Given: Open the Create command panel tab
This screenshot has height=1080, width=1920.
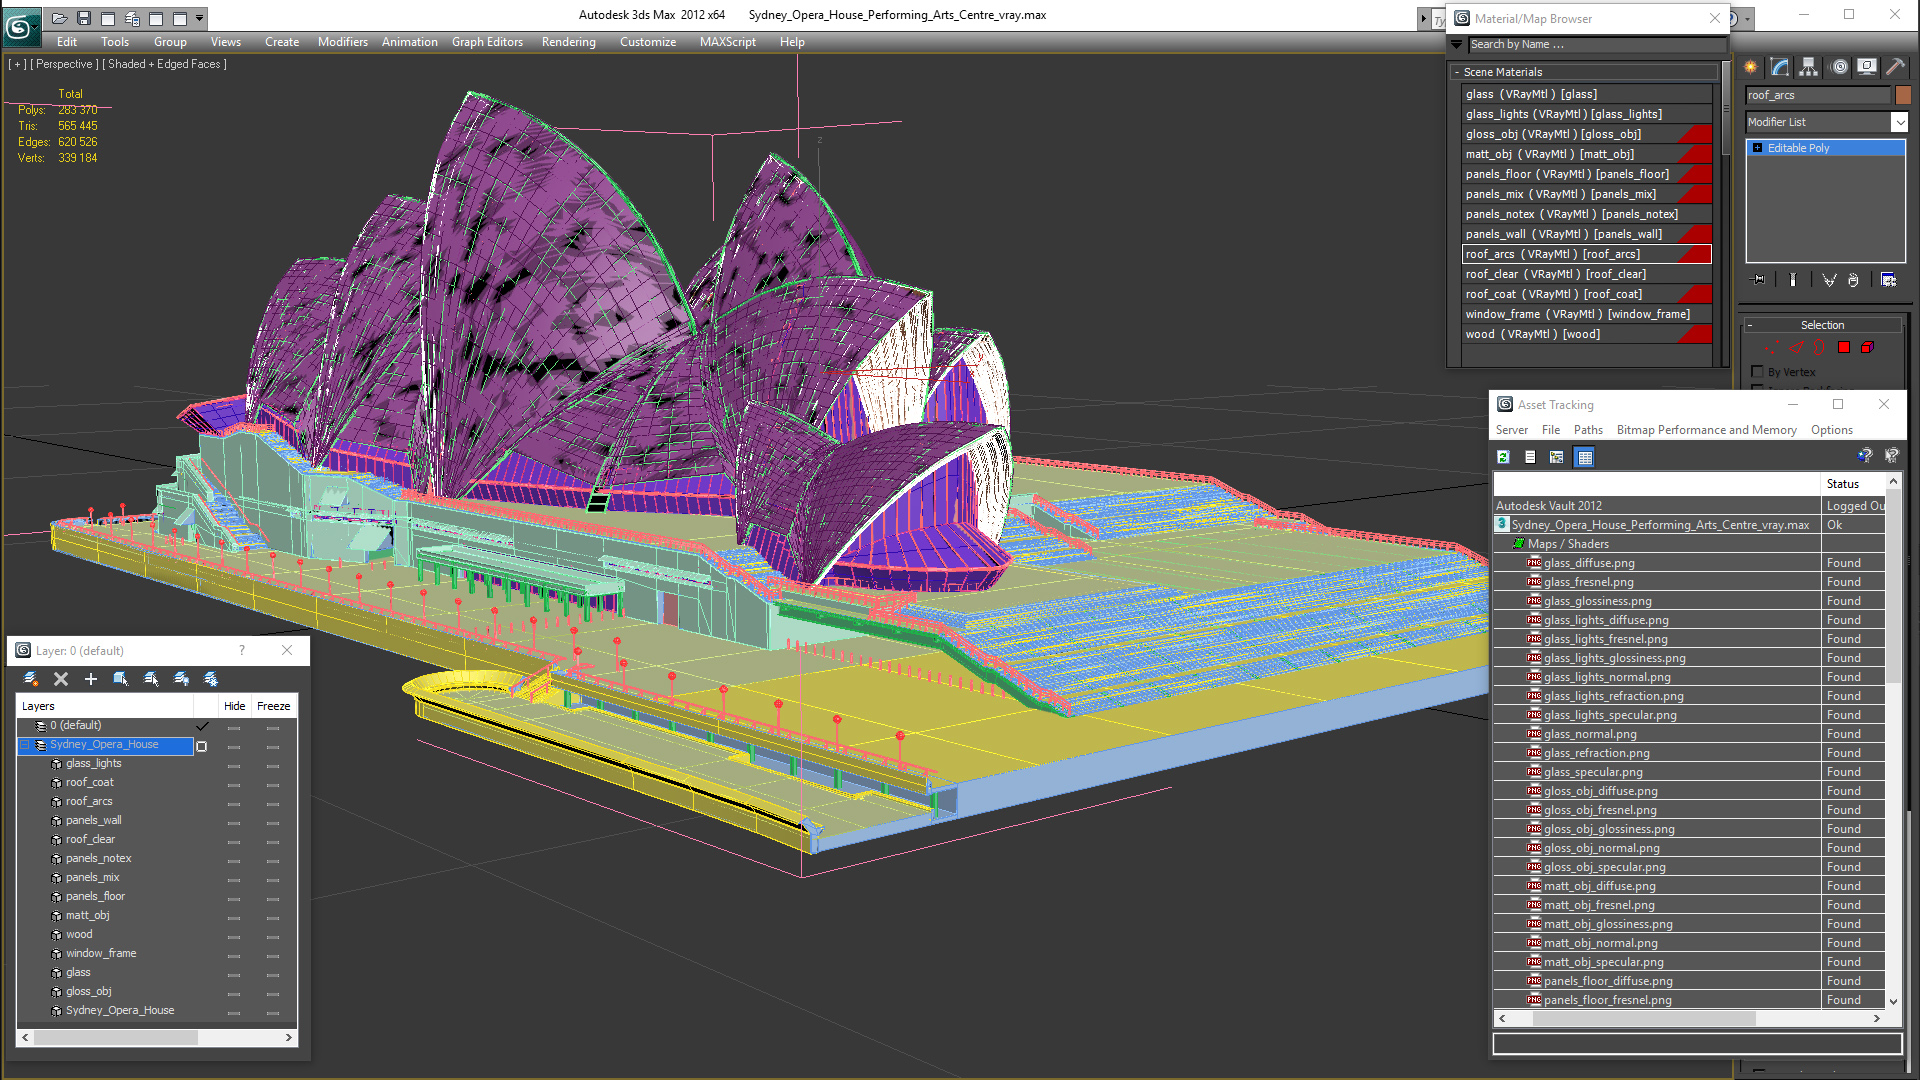Looking at the screenshot, I should (1751, 67).
